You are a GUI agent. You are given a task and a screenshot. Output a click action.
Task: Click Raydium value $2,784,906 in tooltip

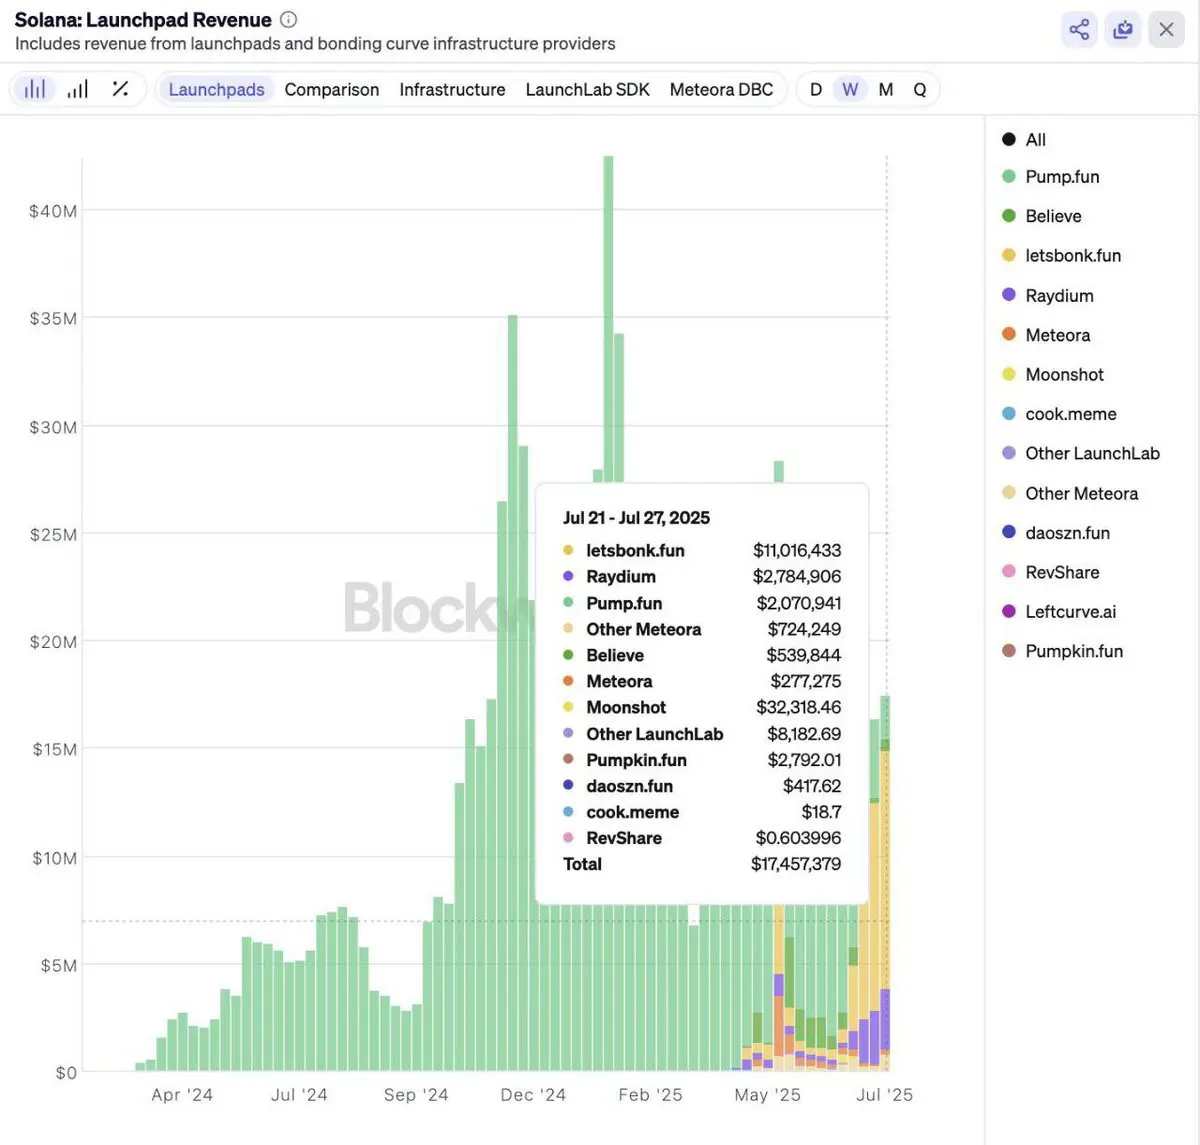797,576
